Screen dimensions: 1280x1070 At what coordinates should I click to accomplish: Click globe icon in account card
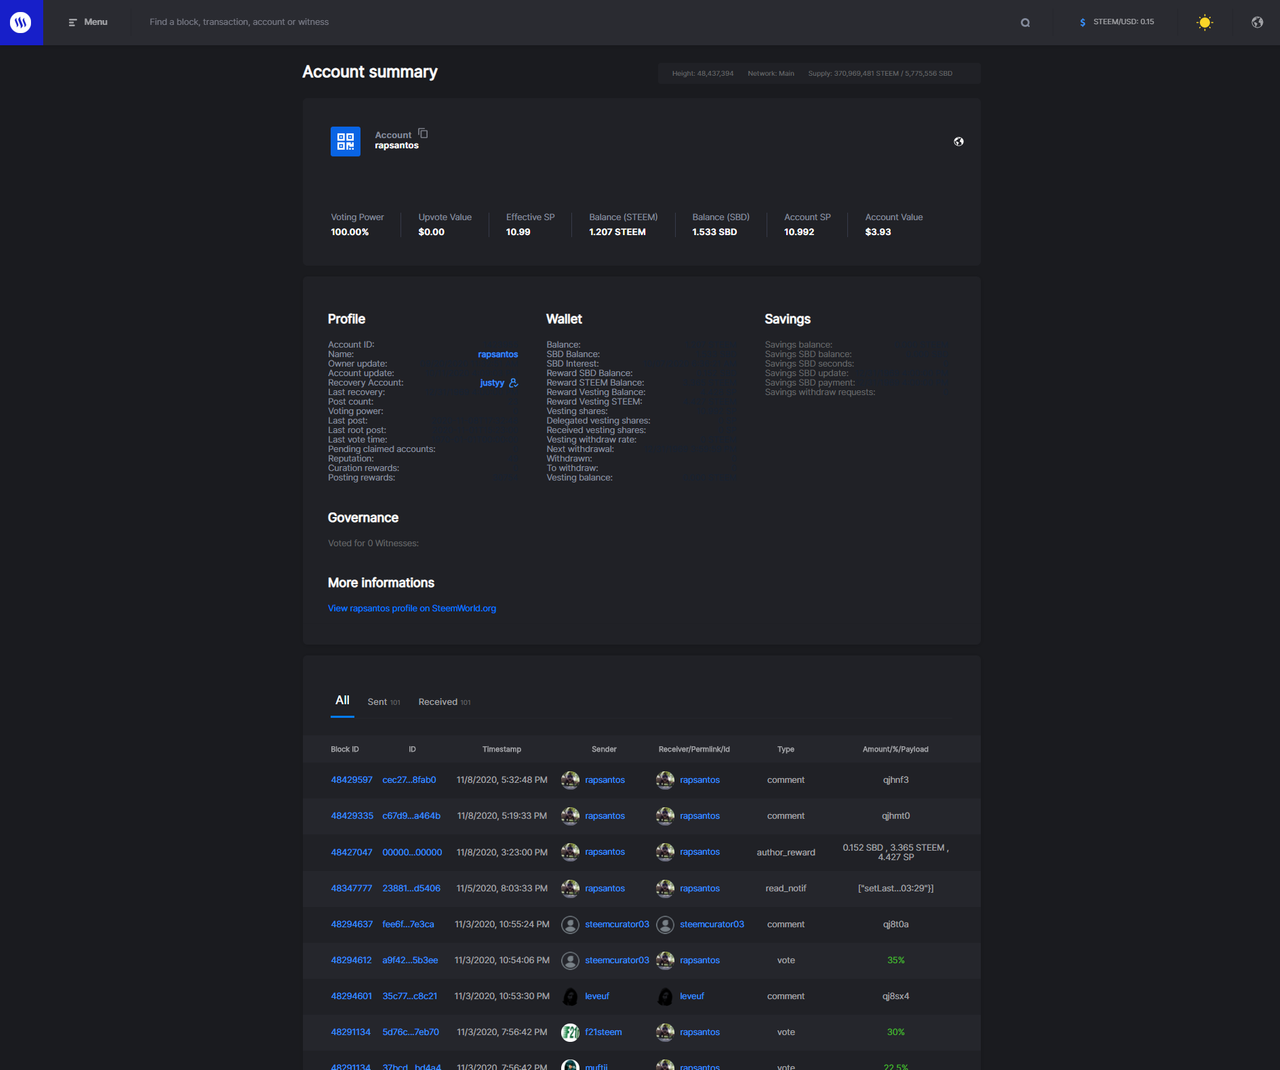click(959, 142)
